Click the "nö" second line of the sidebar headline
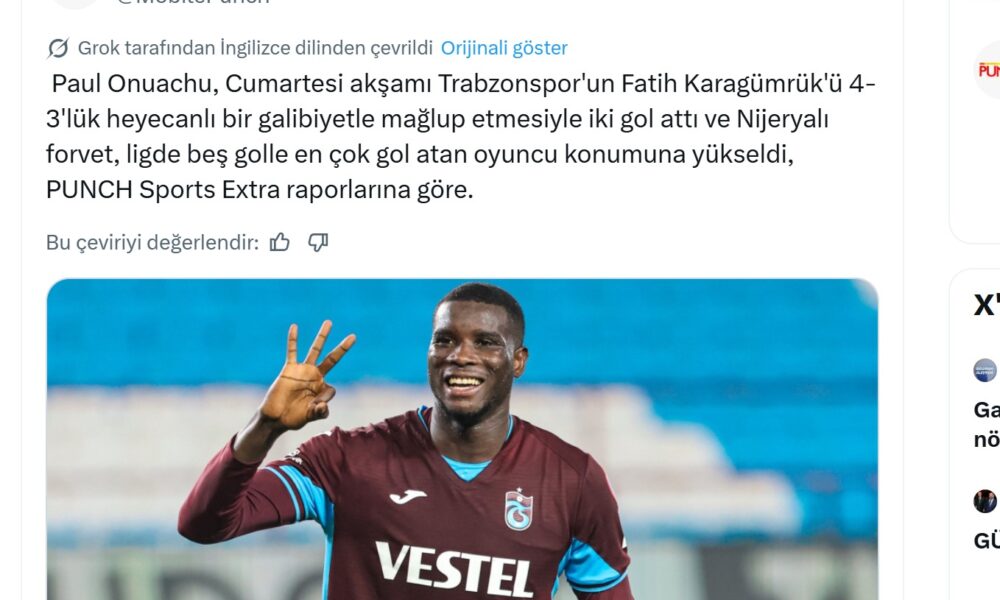This screenshot has width=1000, height=600. [x=987, y=439]
